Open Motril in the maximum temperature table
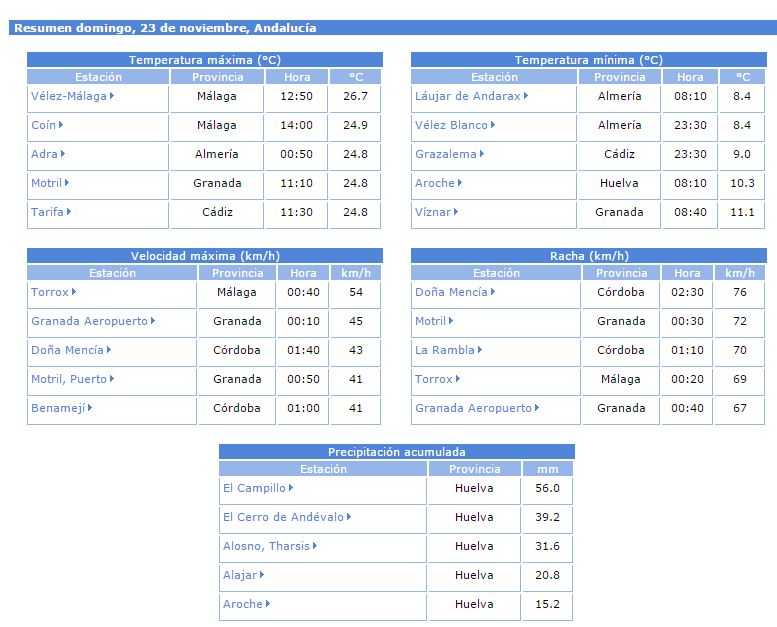777x627 pixels. 50,183
